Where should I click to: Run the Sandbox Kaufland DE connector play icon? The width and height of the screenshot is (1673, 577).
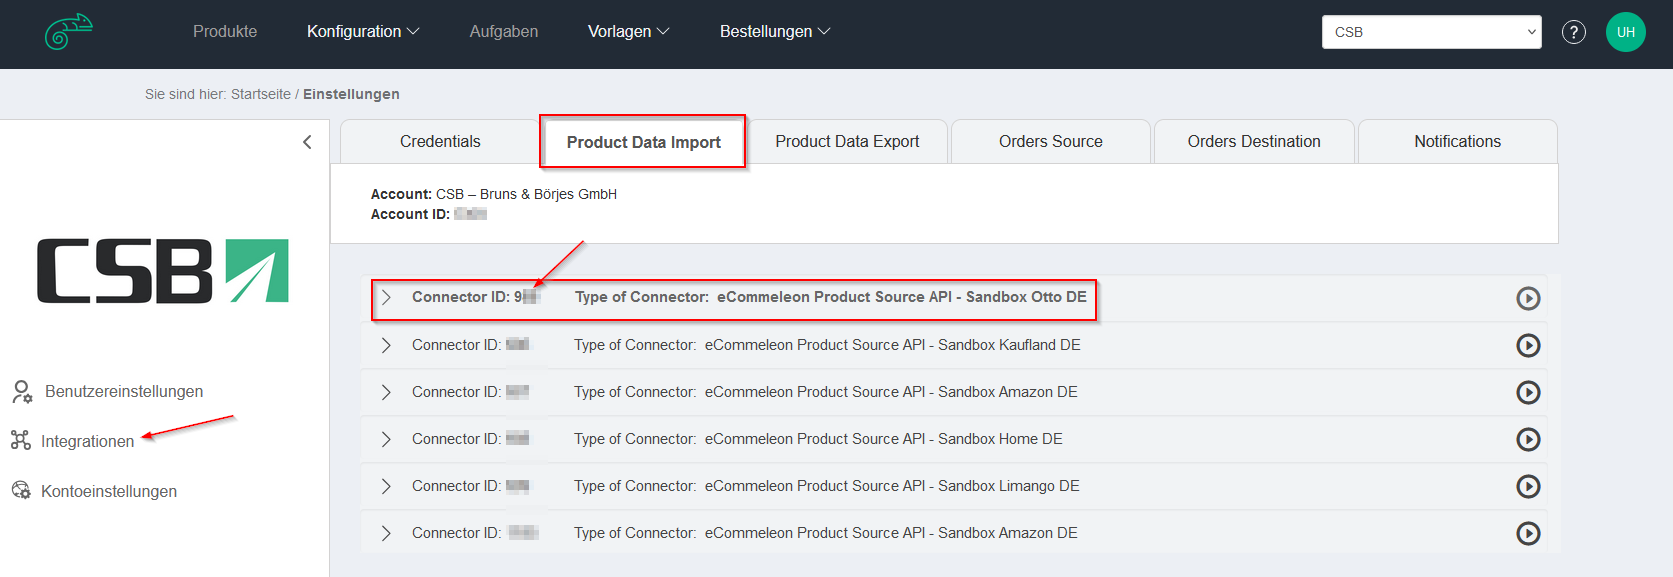click(1528, 345)
